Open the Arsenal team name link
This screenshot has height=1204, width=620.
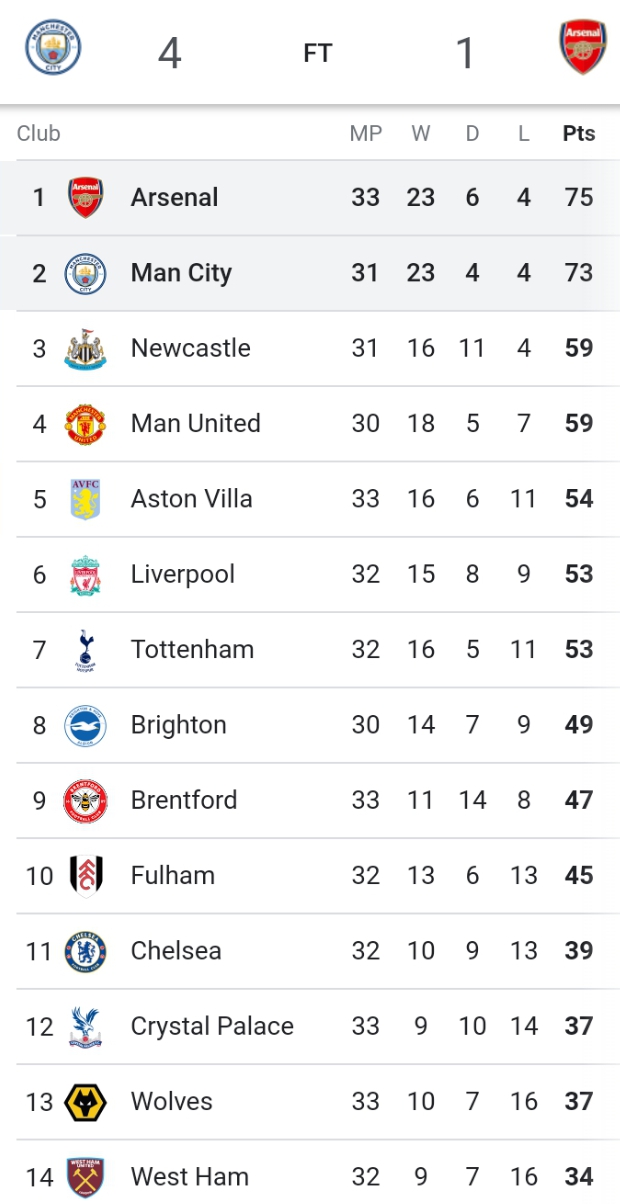point(174,197)
